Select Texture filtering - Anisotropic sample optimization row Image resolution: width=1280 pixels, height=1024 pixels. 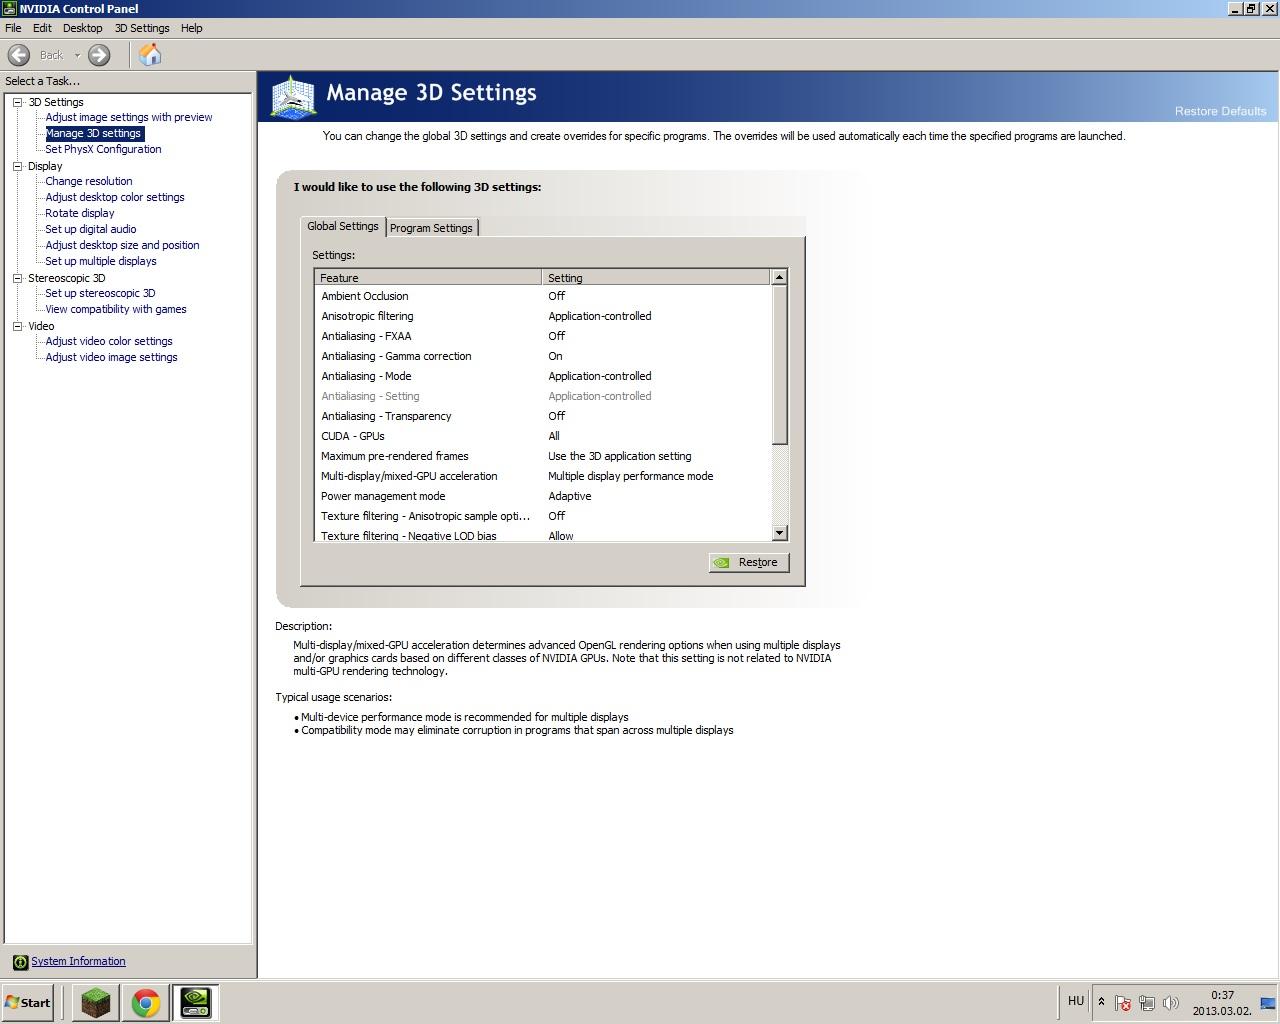coord(543,516)
